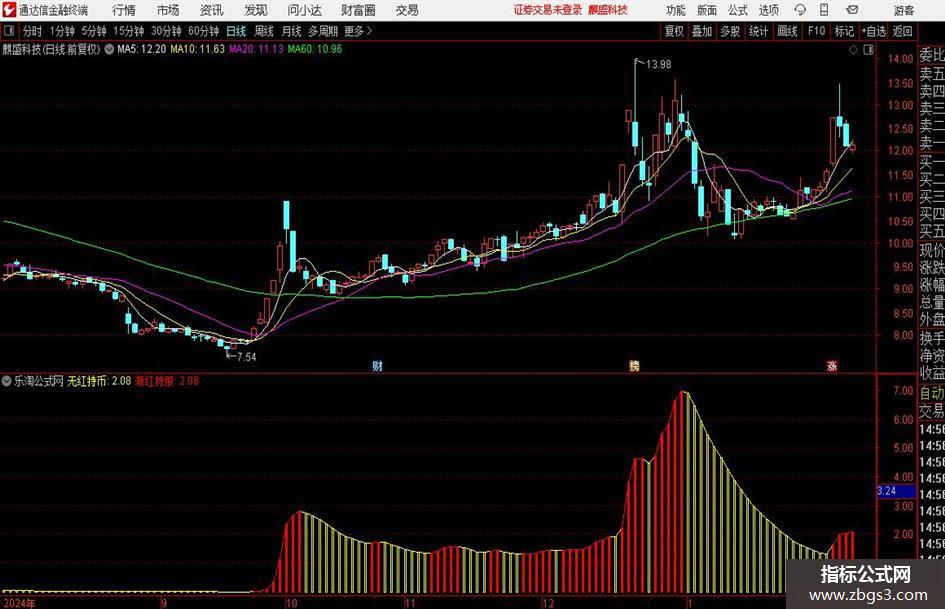The width and height of the screenshot is (945, 609).
Task: Expand the 更多 period options
Action: click(358, 31)
